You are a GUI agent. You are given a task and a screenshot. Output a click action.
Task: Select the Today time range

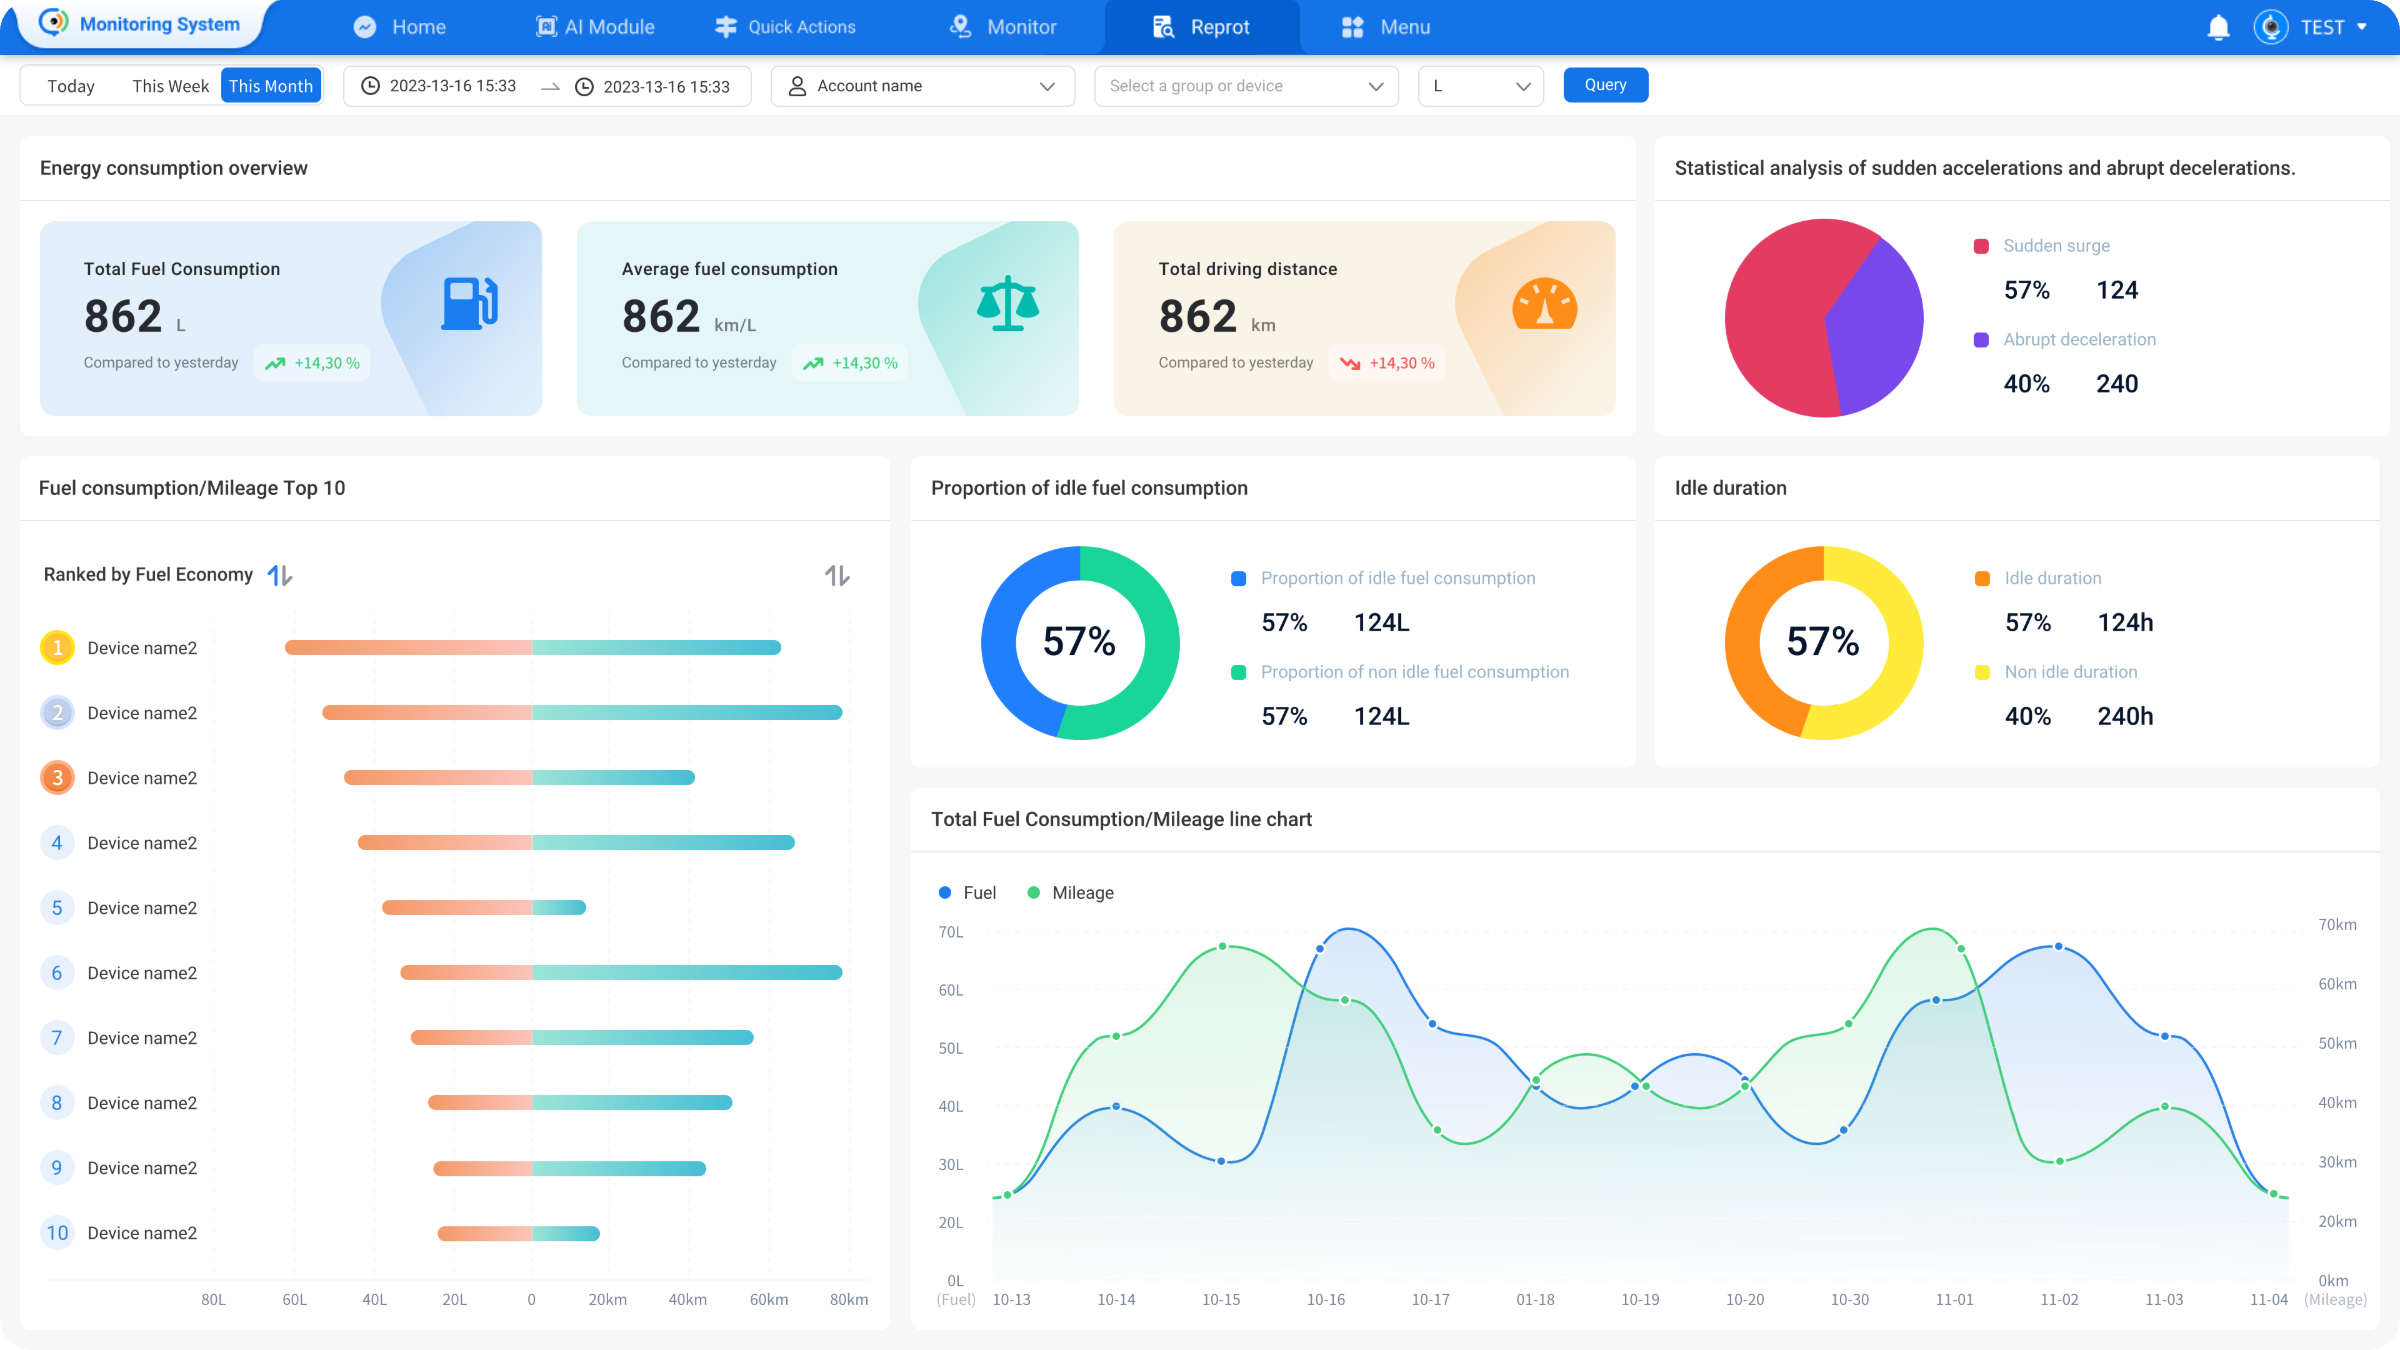(71, 86)
